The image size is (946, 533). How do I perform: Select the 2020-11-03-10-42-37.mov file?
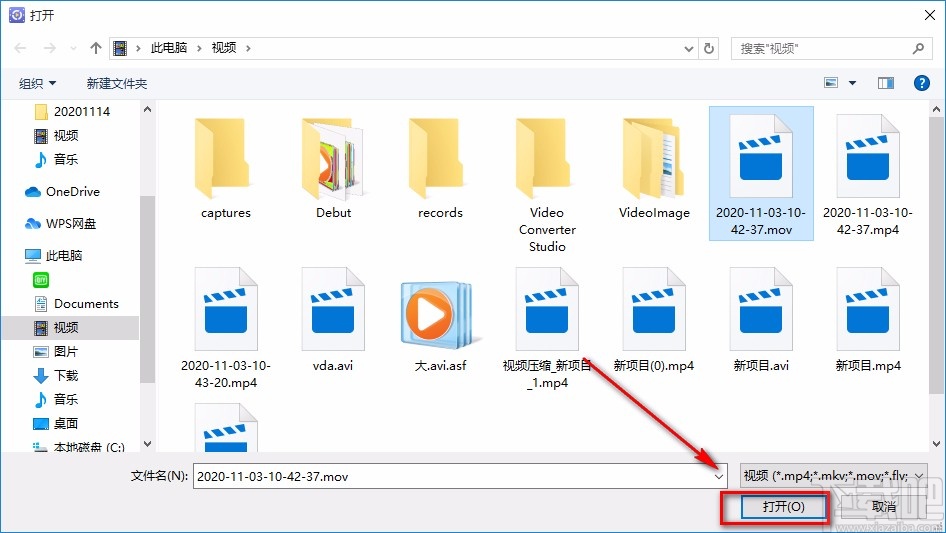pyautogui.click(x=761, y=174)
